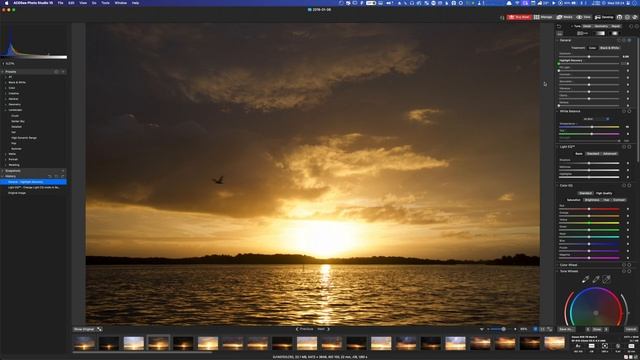Screen dimensions: 640x360
Task: Open the Tools menu
Action: coord(105,3)
